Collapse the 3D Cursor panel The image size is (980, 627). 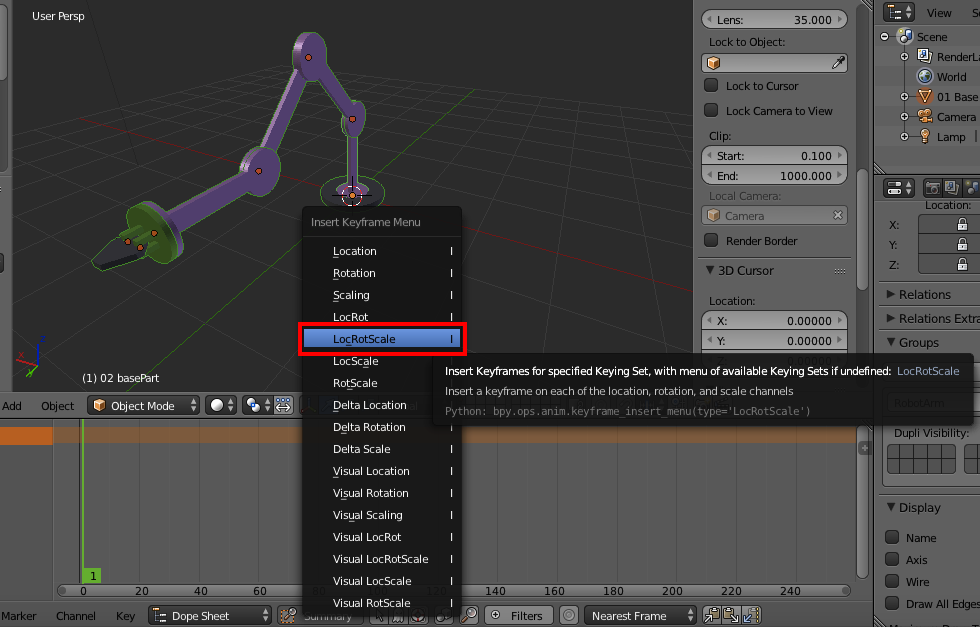[709, 270]
